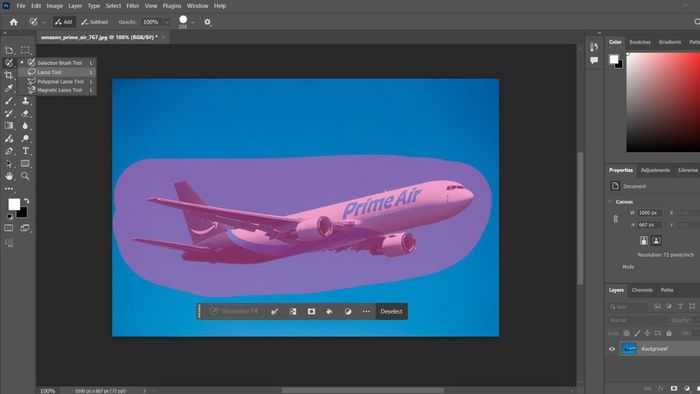Screen dimensions: 700x394
Task: Toggle Quick Mask mode icon
Action: 9,228
